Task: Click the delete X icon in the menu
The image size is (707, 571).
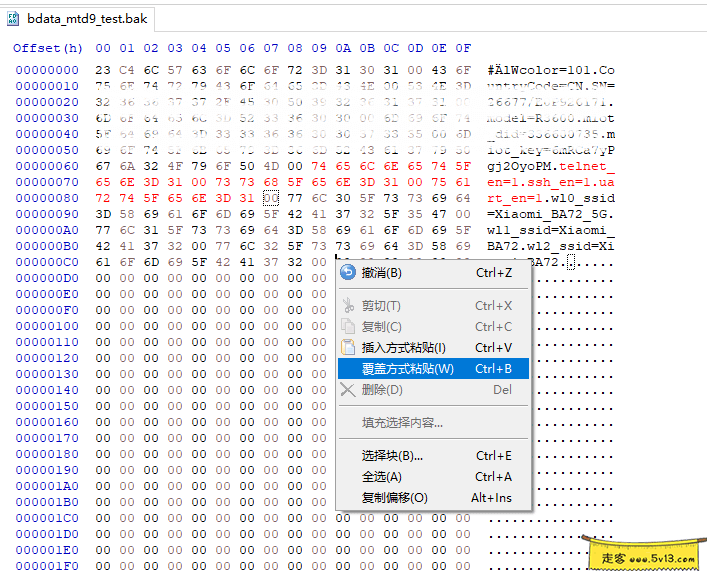Action: pyautogui.click(x=348, y=389)
